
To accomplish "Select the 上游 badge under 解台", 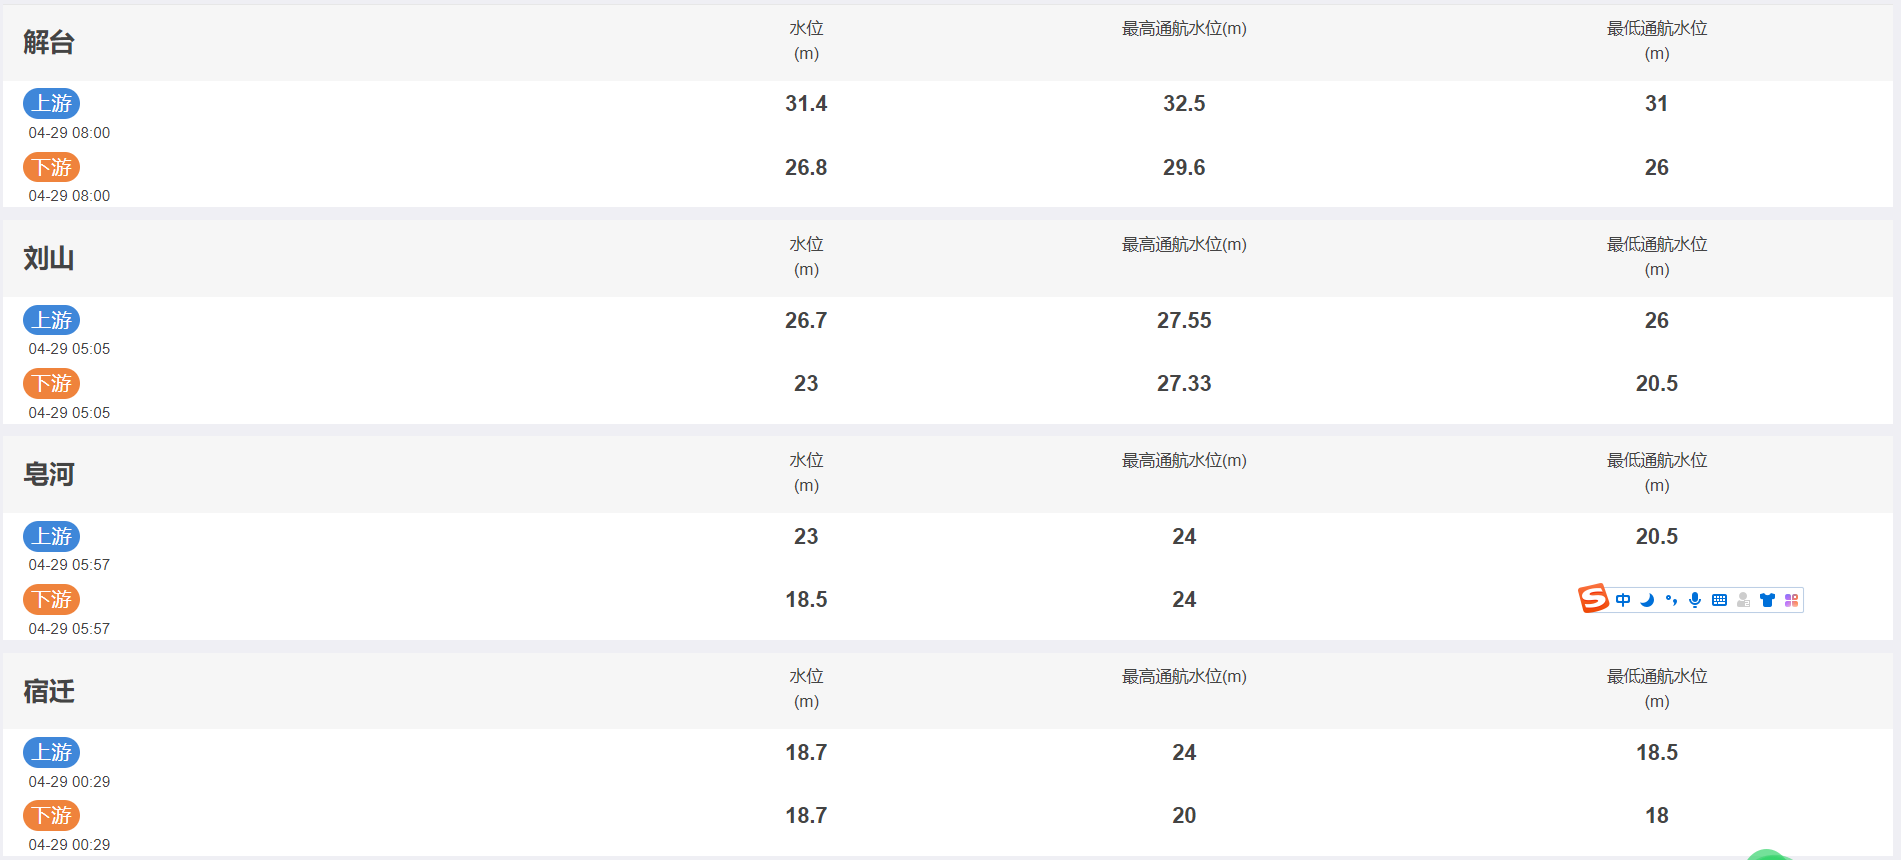I will [51, 103].
